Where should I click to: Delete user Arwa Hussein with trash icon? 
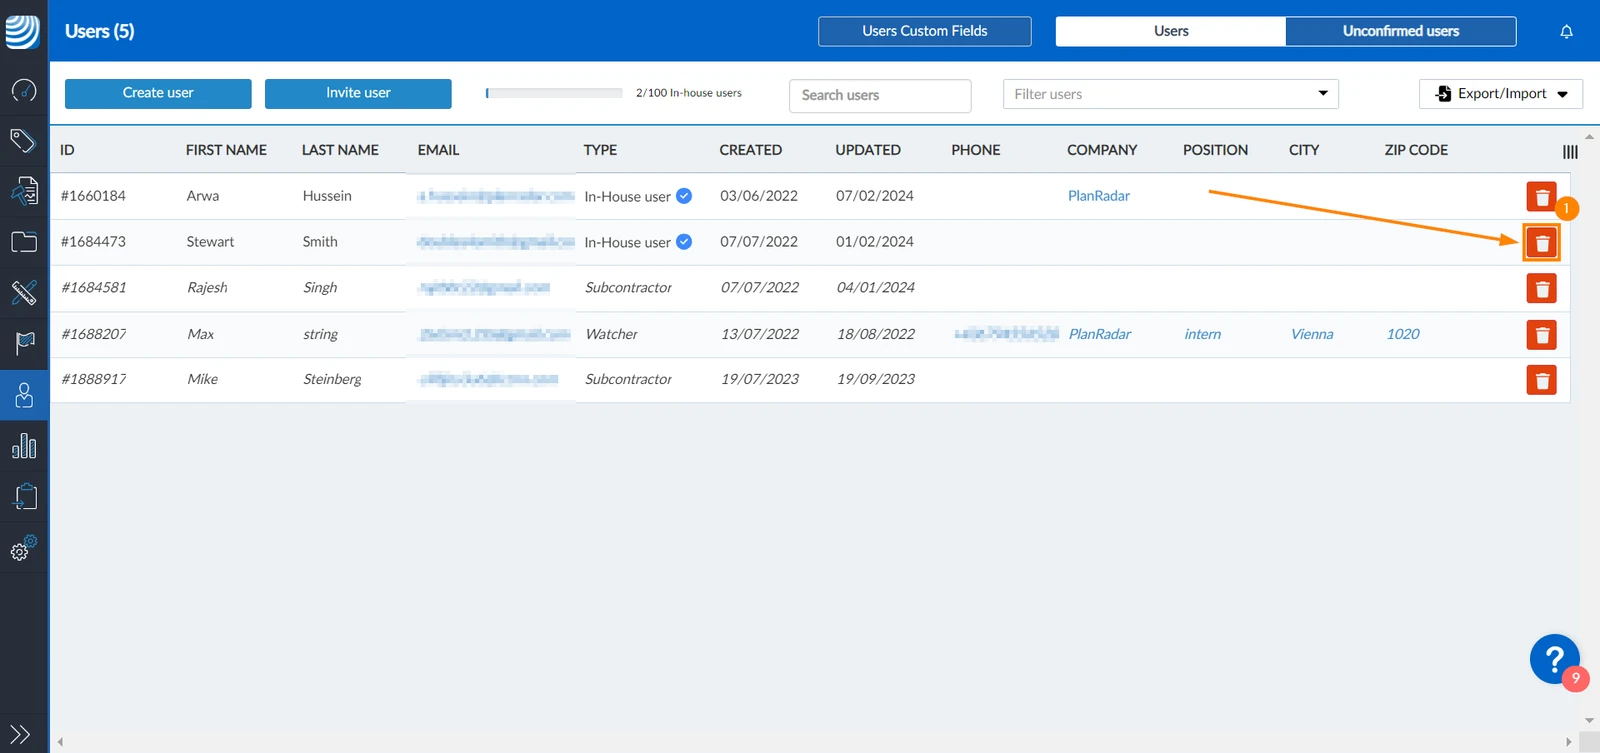1541,196
